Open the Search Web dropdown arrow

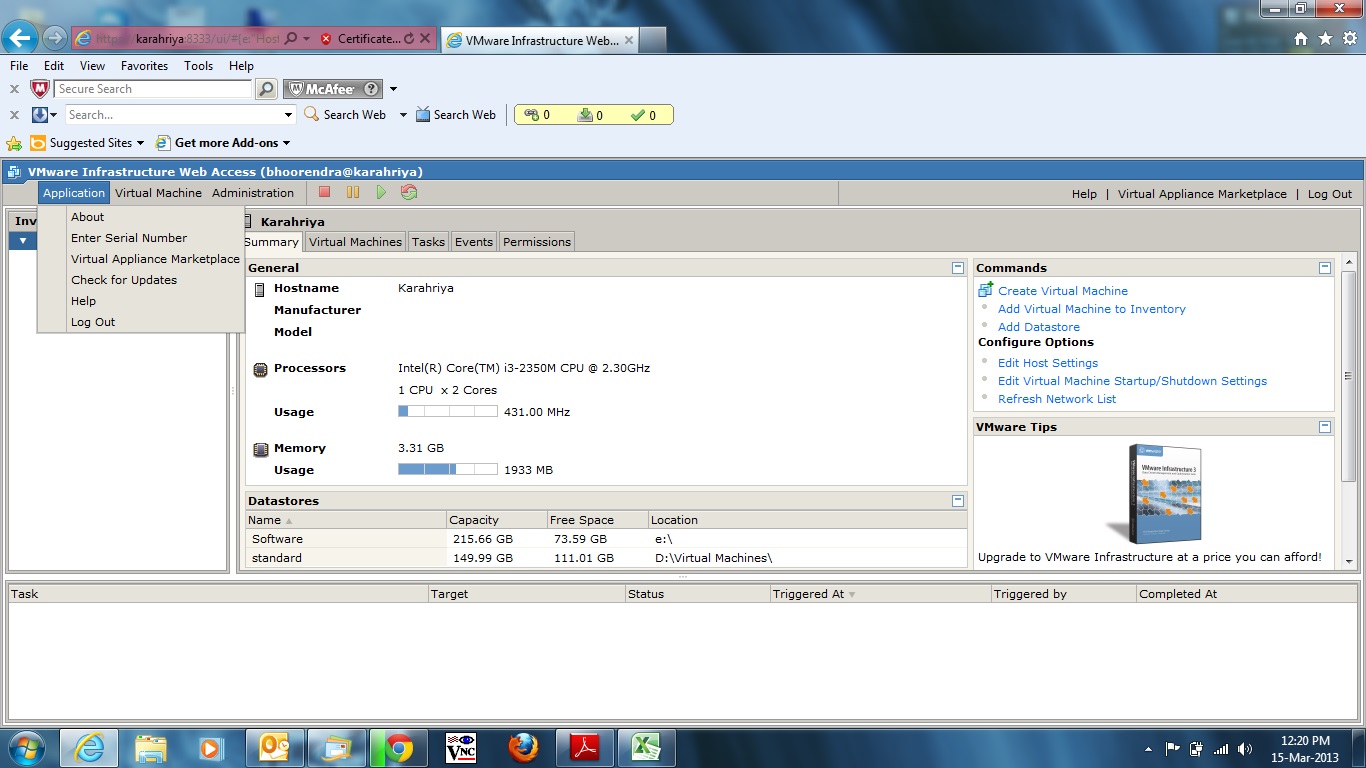[x=403, y=115]
